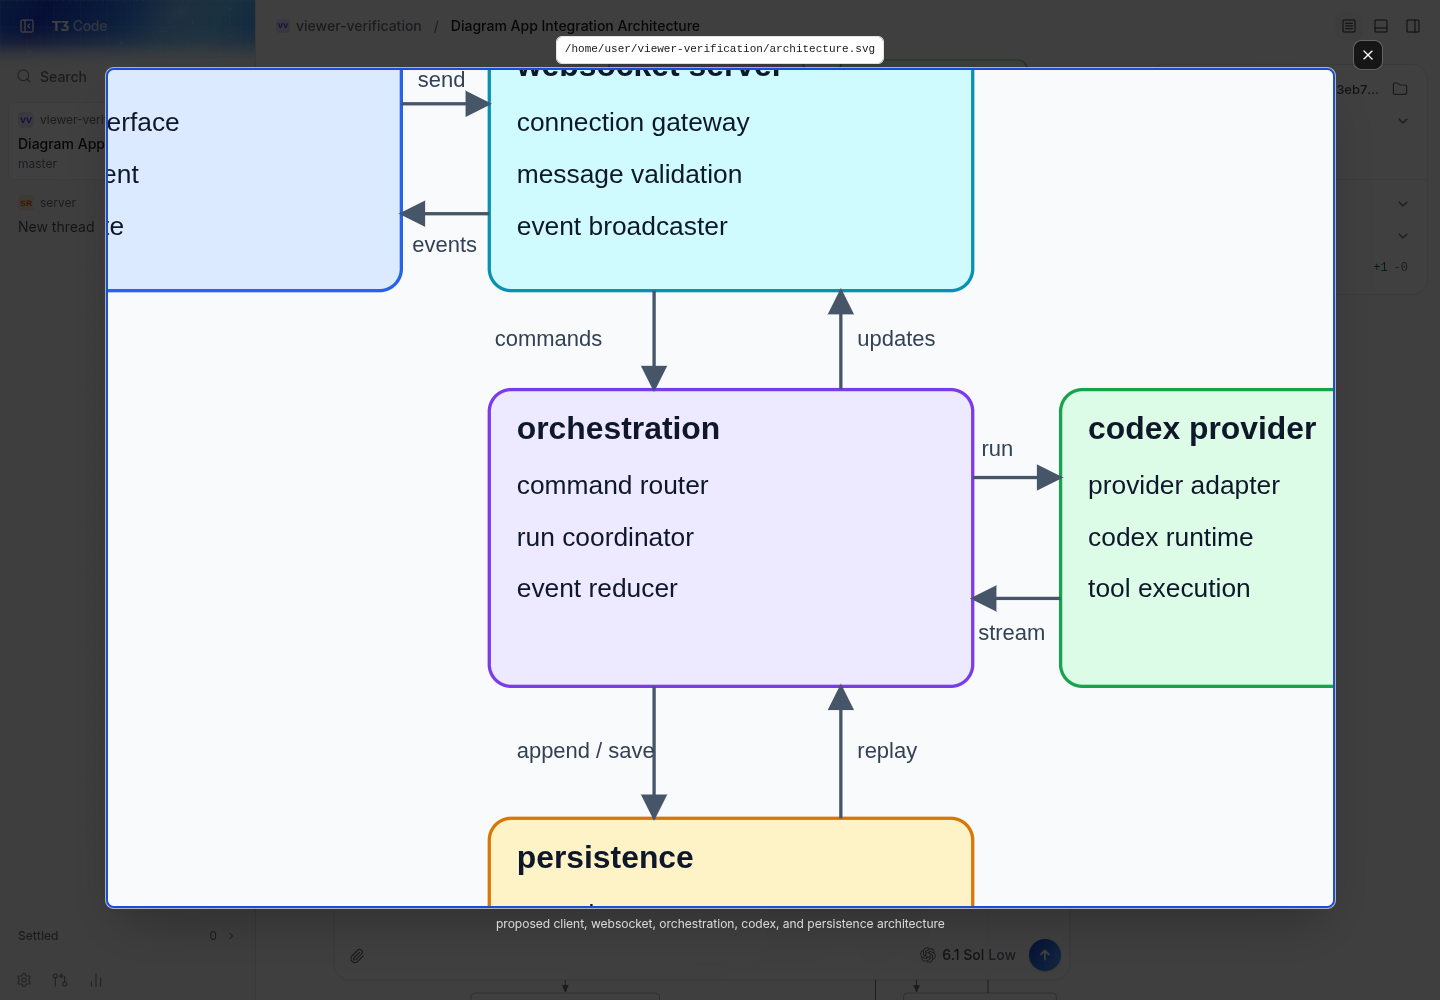
Task: Expand the chevron just below the folder icon
Action: coord(1403,121)
